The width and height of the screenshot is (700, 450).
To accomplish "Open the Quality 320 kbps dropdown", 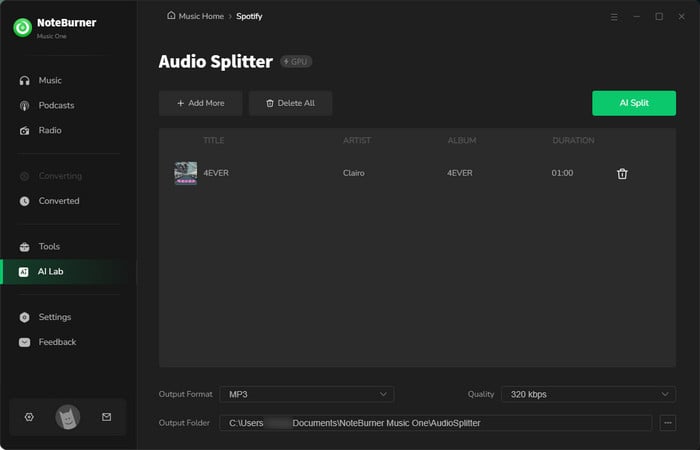I will (x=587, y=394).
